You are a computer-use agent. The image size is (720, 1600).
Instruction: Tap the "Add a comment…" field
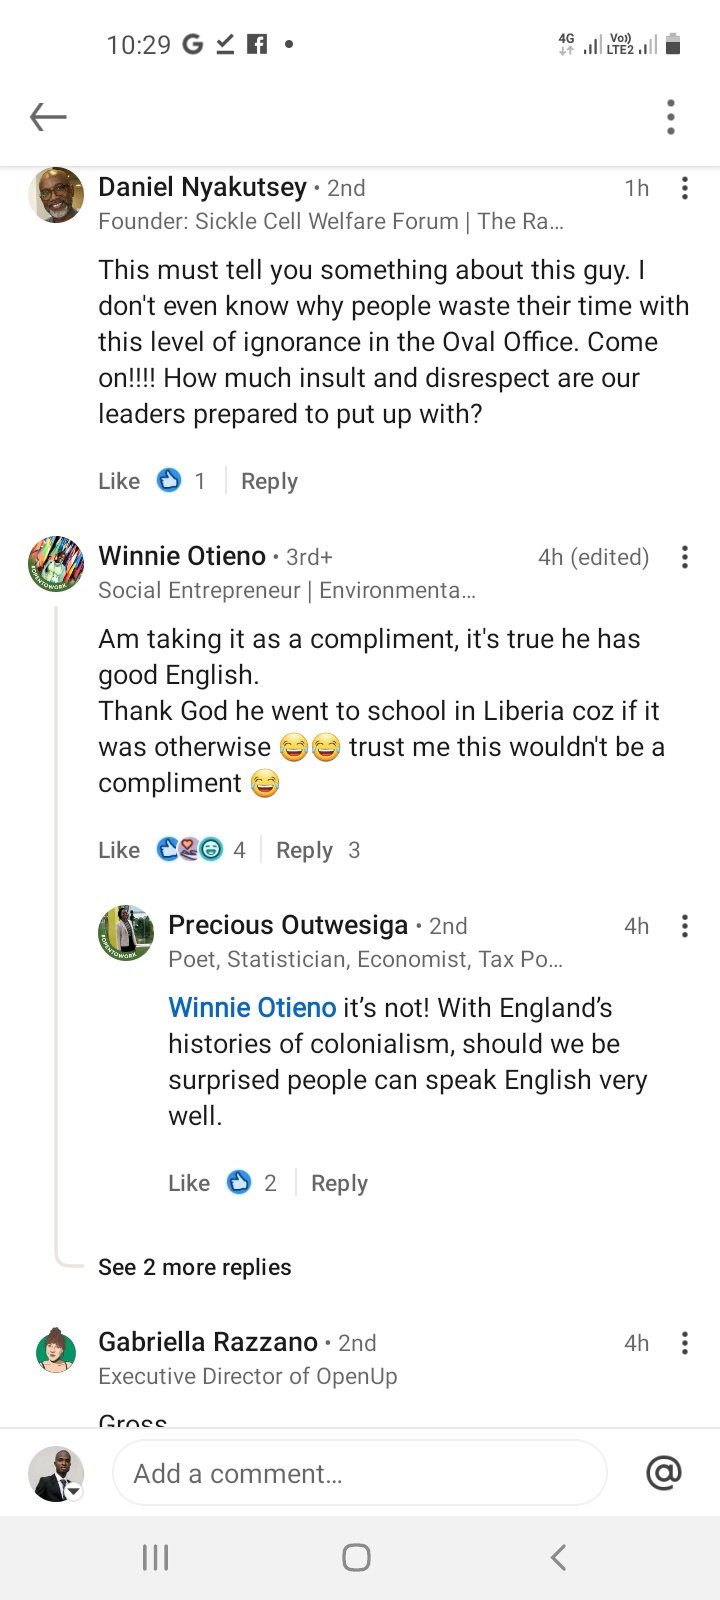pos(360,1473)
